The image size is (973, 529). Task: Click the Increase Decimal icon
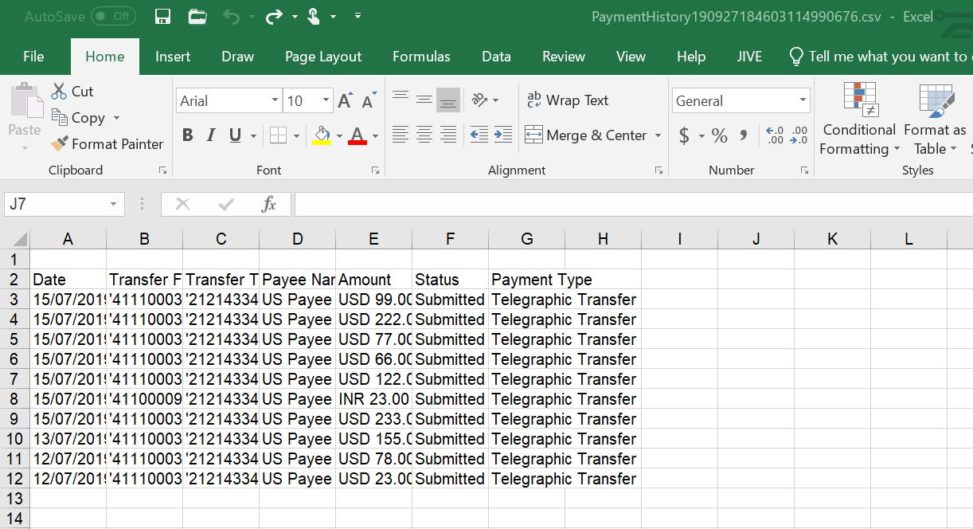coord(774,136)
